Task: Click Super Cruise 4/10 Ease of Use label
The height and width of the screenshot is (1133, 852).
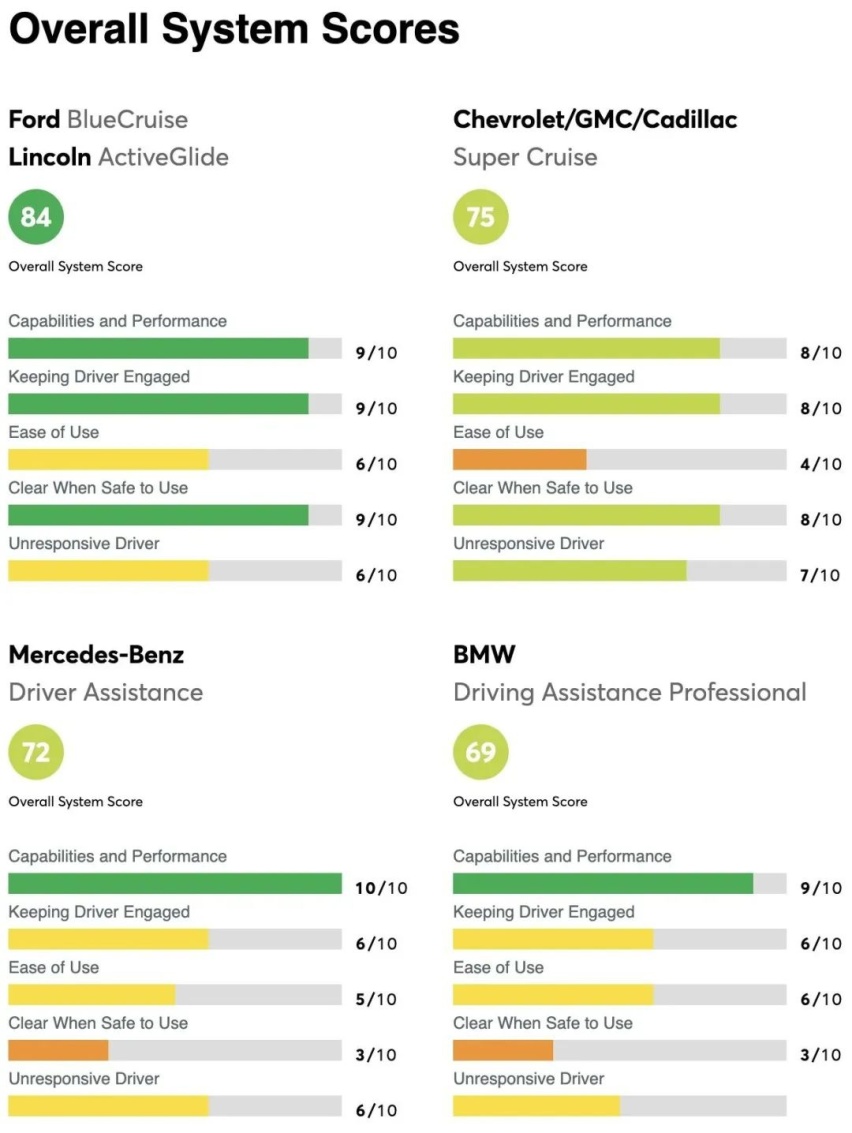Action: [821, 464]
